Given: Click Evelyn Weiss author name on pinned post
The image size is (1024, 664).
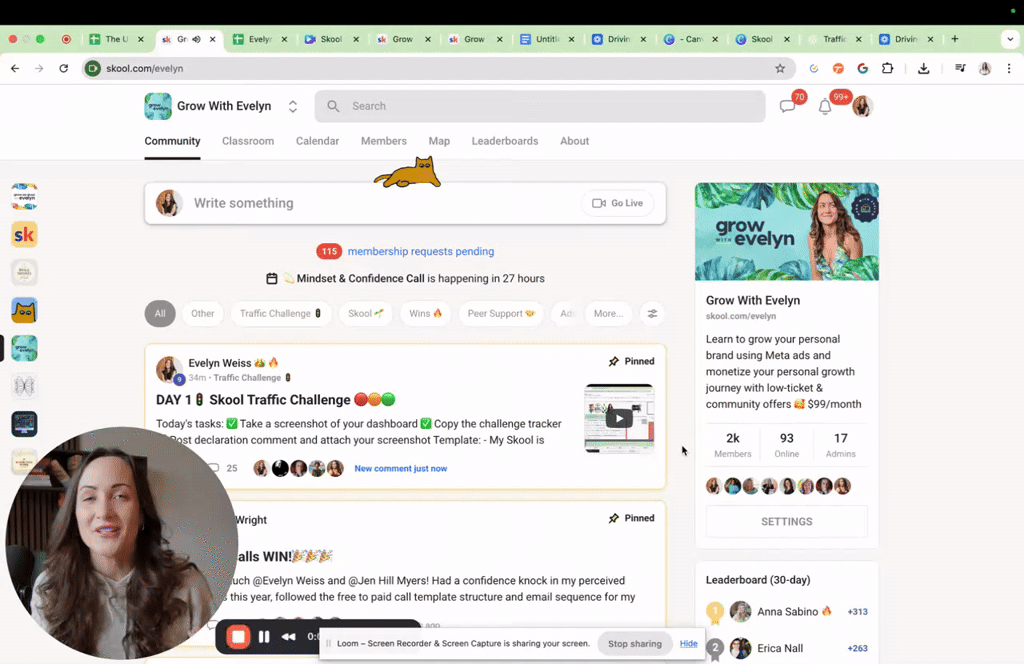Looking at the screenshot, I should point(219,363).
